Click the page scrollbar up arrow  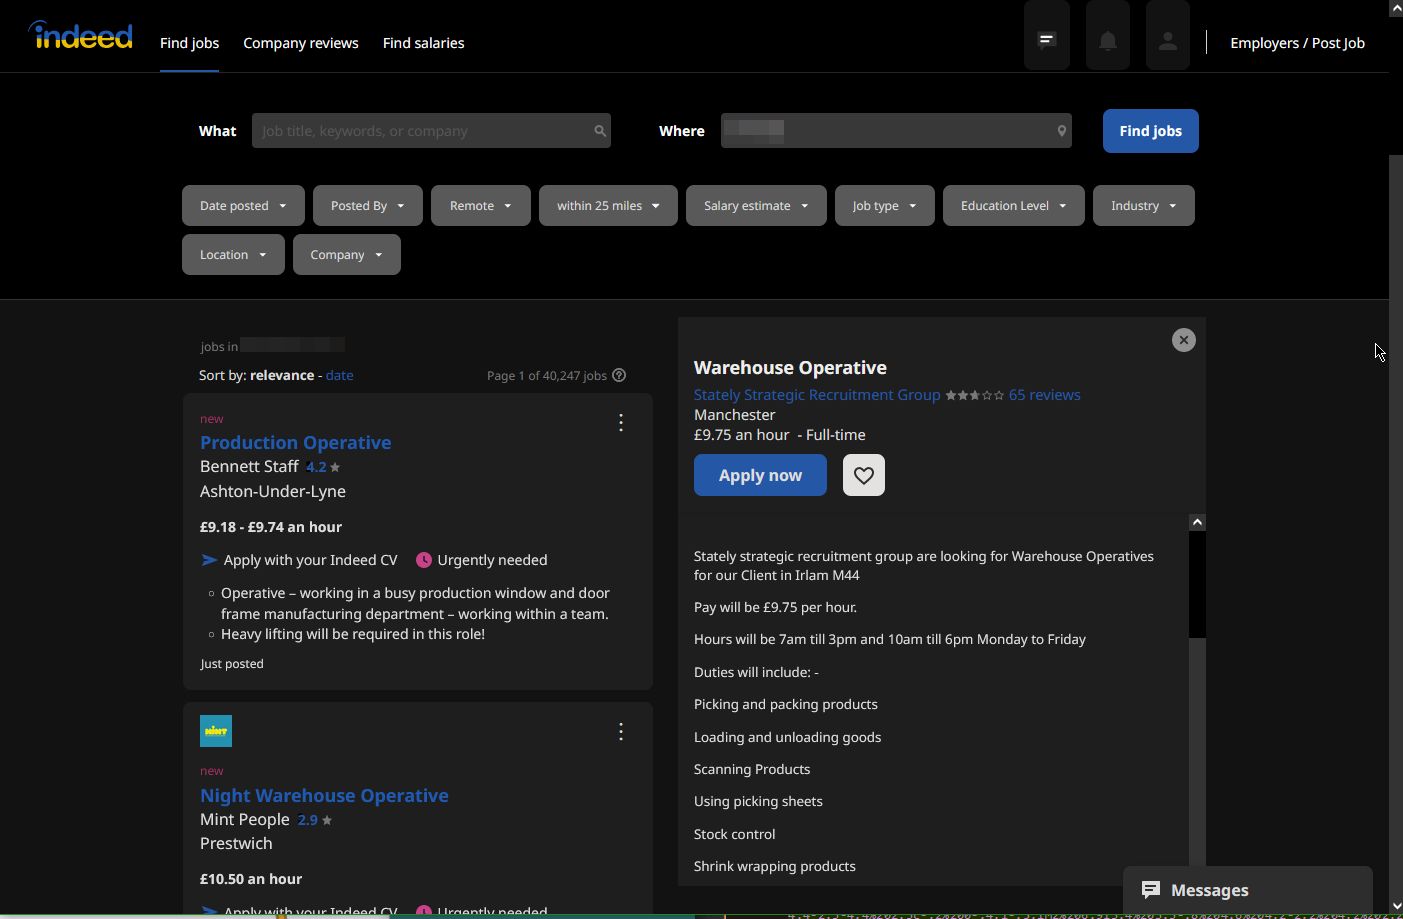click(1396, 8)
